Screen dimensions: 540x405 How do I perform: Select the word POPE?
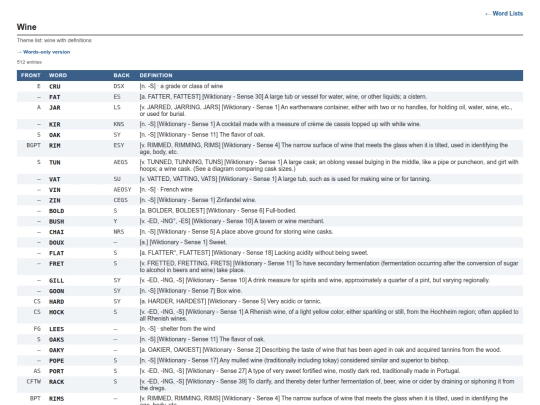click(56, 361)
